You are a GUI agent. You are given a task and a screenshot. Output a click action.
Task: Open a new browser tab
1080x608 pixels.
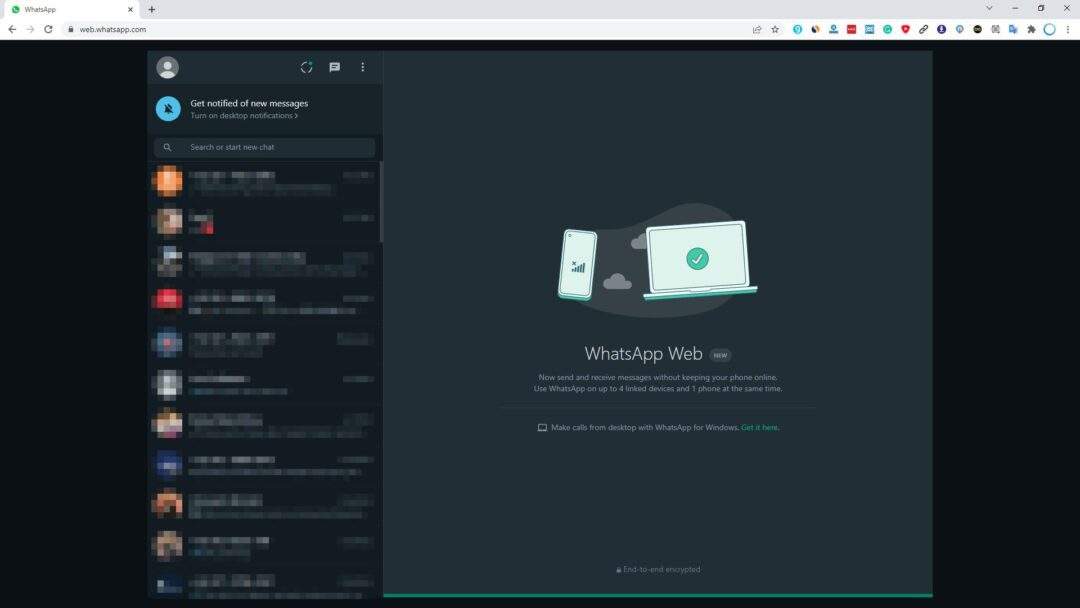pos(151,9)
